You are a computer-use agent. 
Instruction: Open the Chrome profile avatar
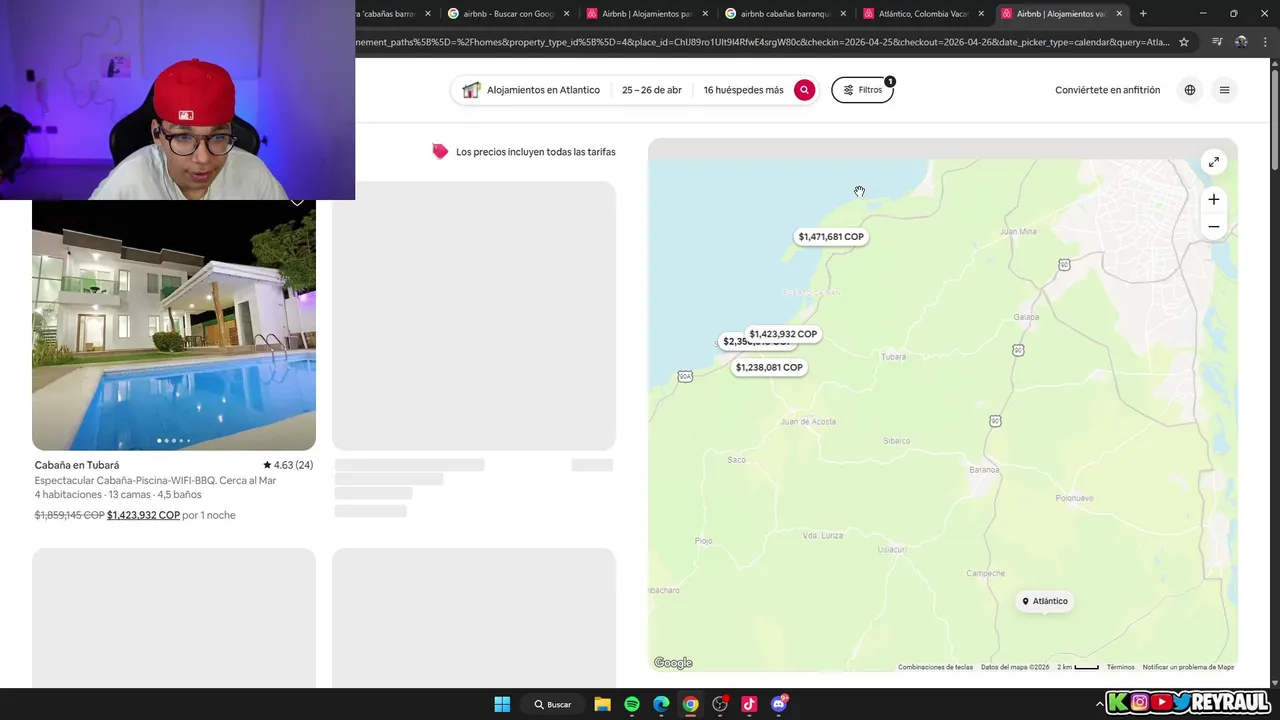1241,42
